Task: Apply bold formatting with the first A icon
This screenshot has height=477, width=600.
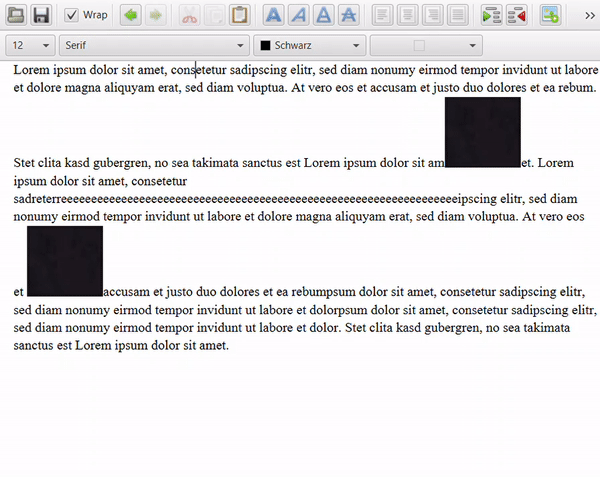Action: point(274,15)
